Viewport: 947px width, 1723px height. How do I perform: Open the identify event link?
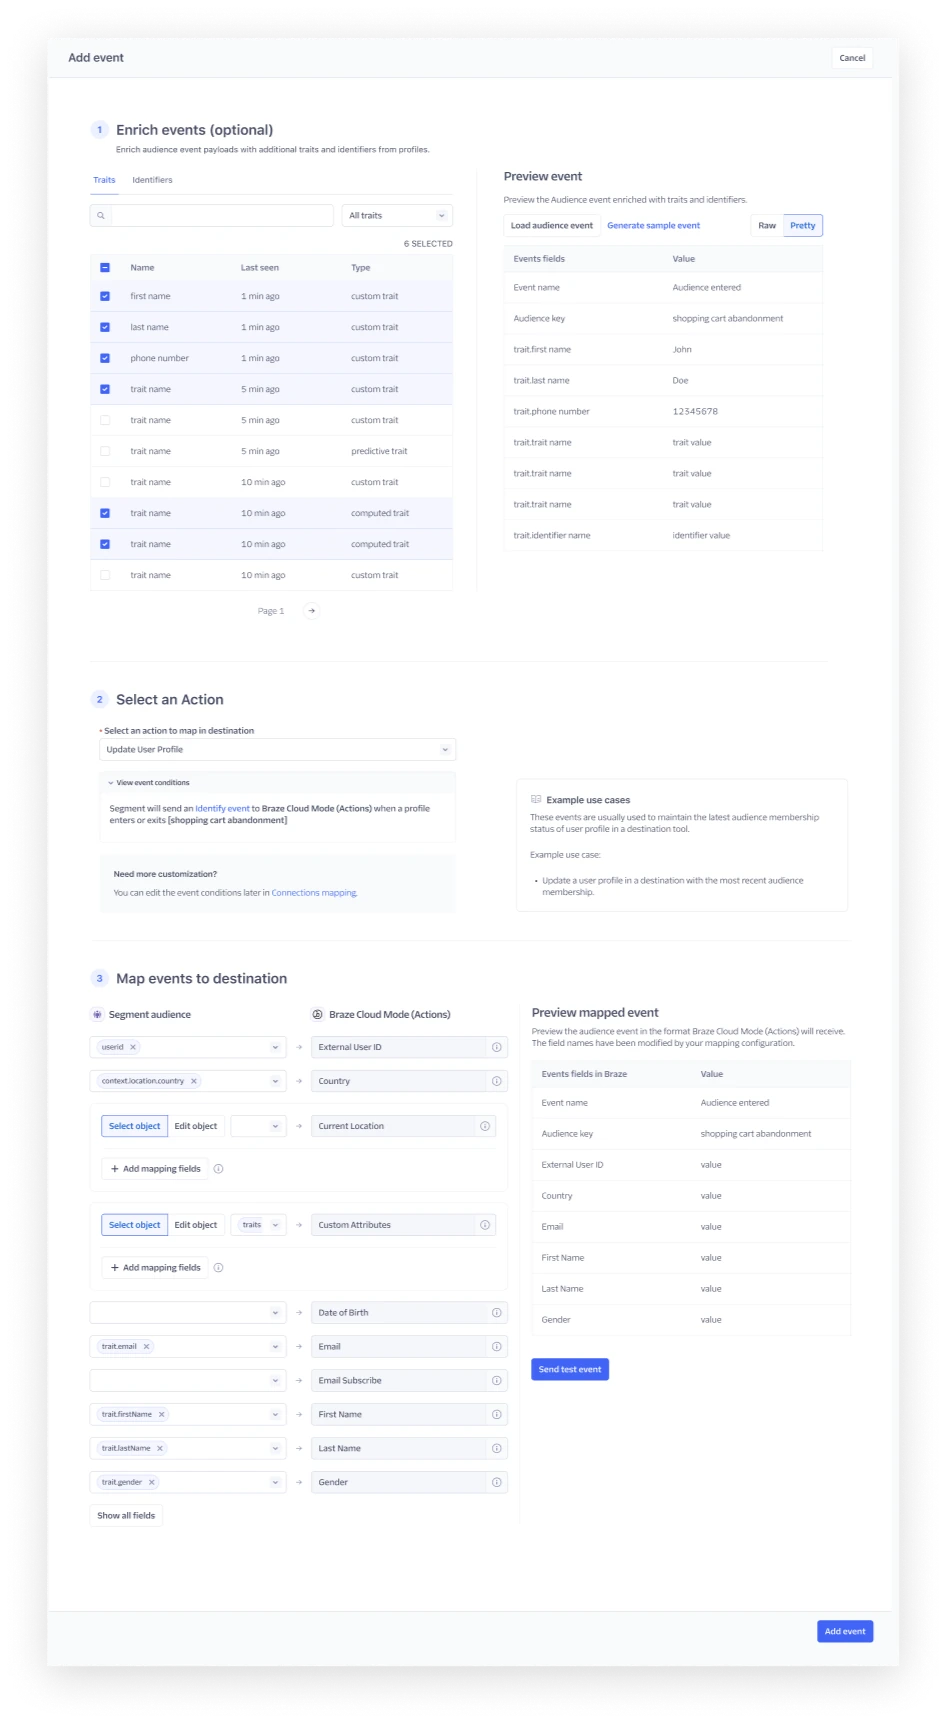(222, 808)
